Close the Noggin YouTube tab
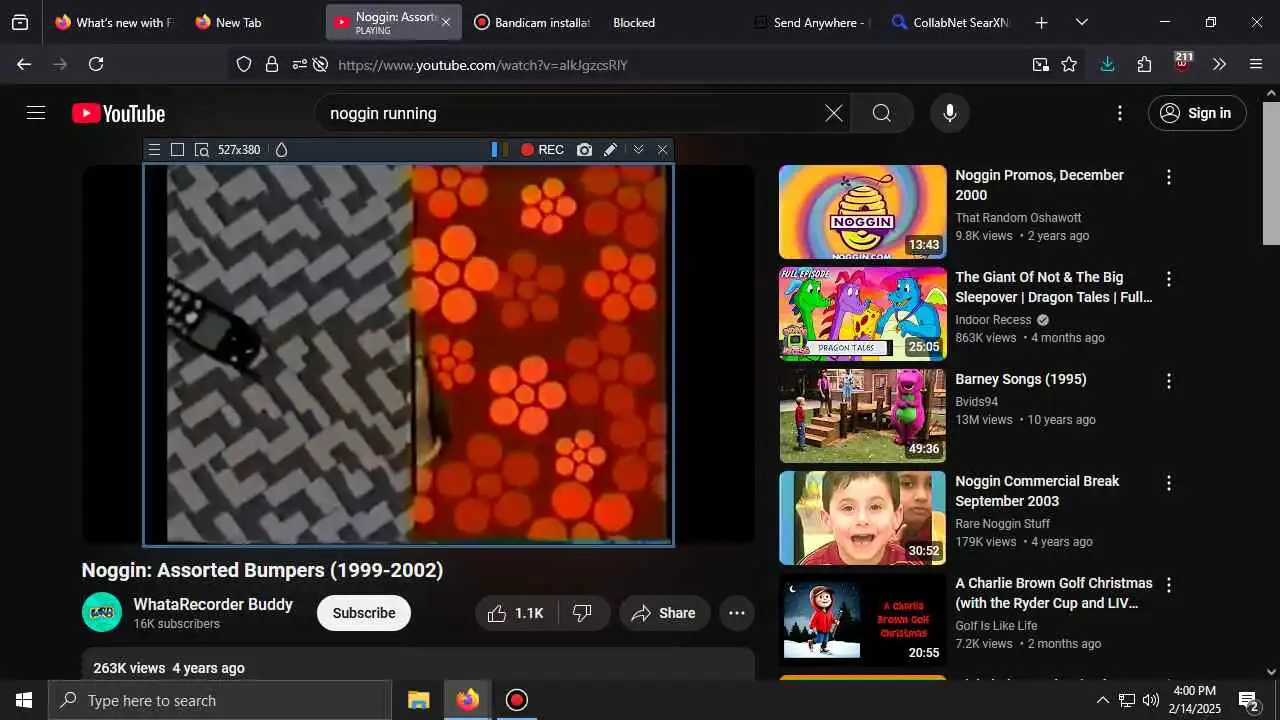Viewport: 1280px width, 720px height. coord(445,22)
